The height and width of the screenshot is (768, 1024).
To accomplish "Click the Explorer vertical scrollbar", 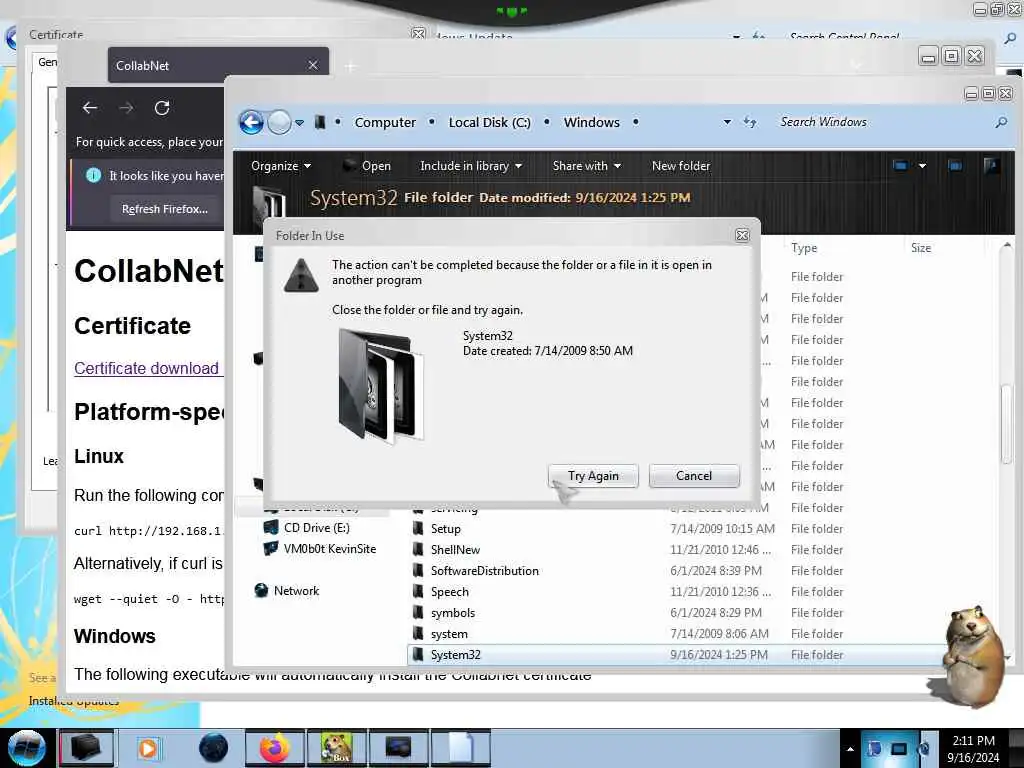I will coord(1006,424).
